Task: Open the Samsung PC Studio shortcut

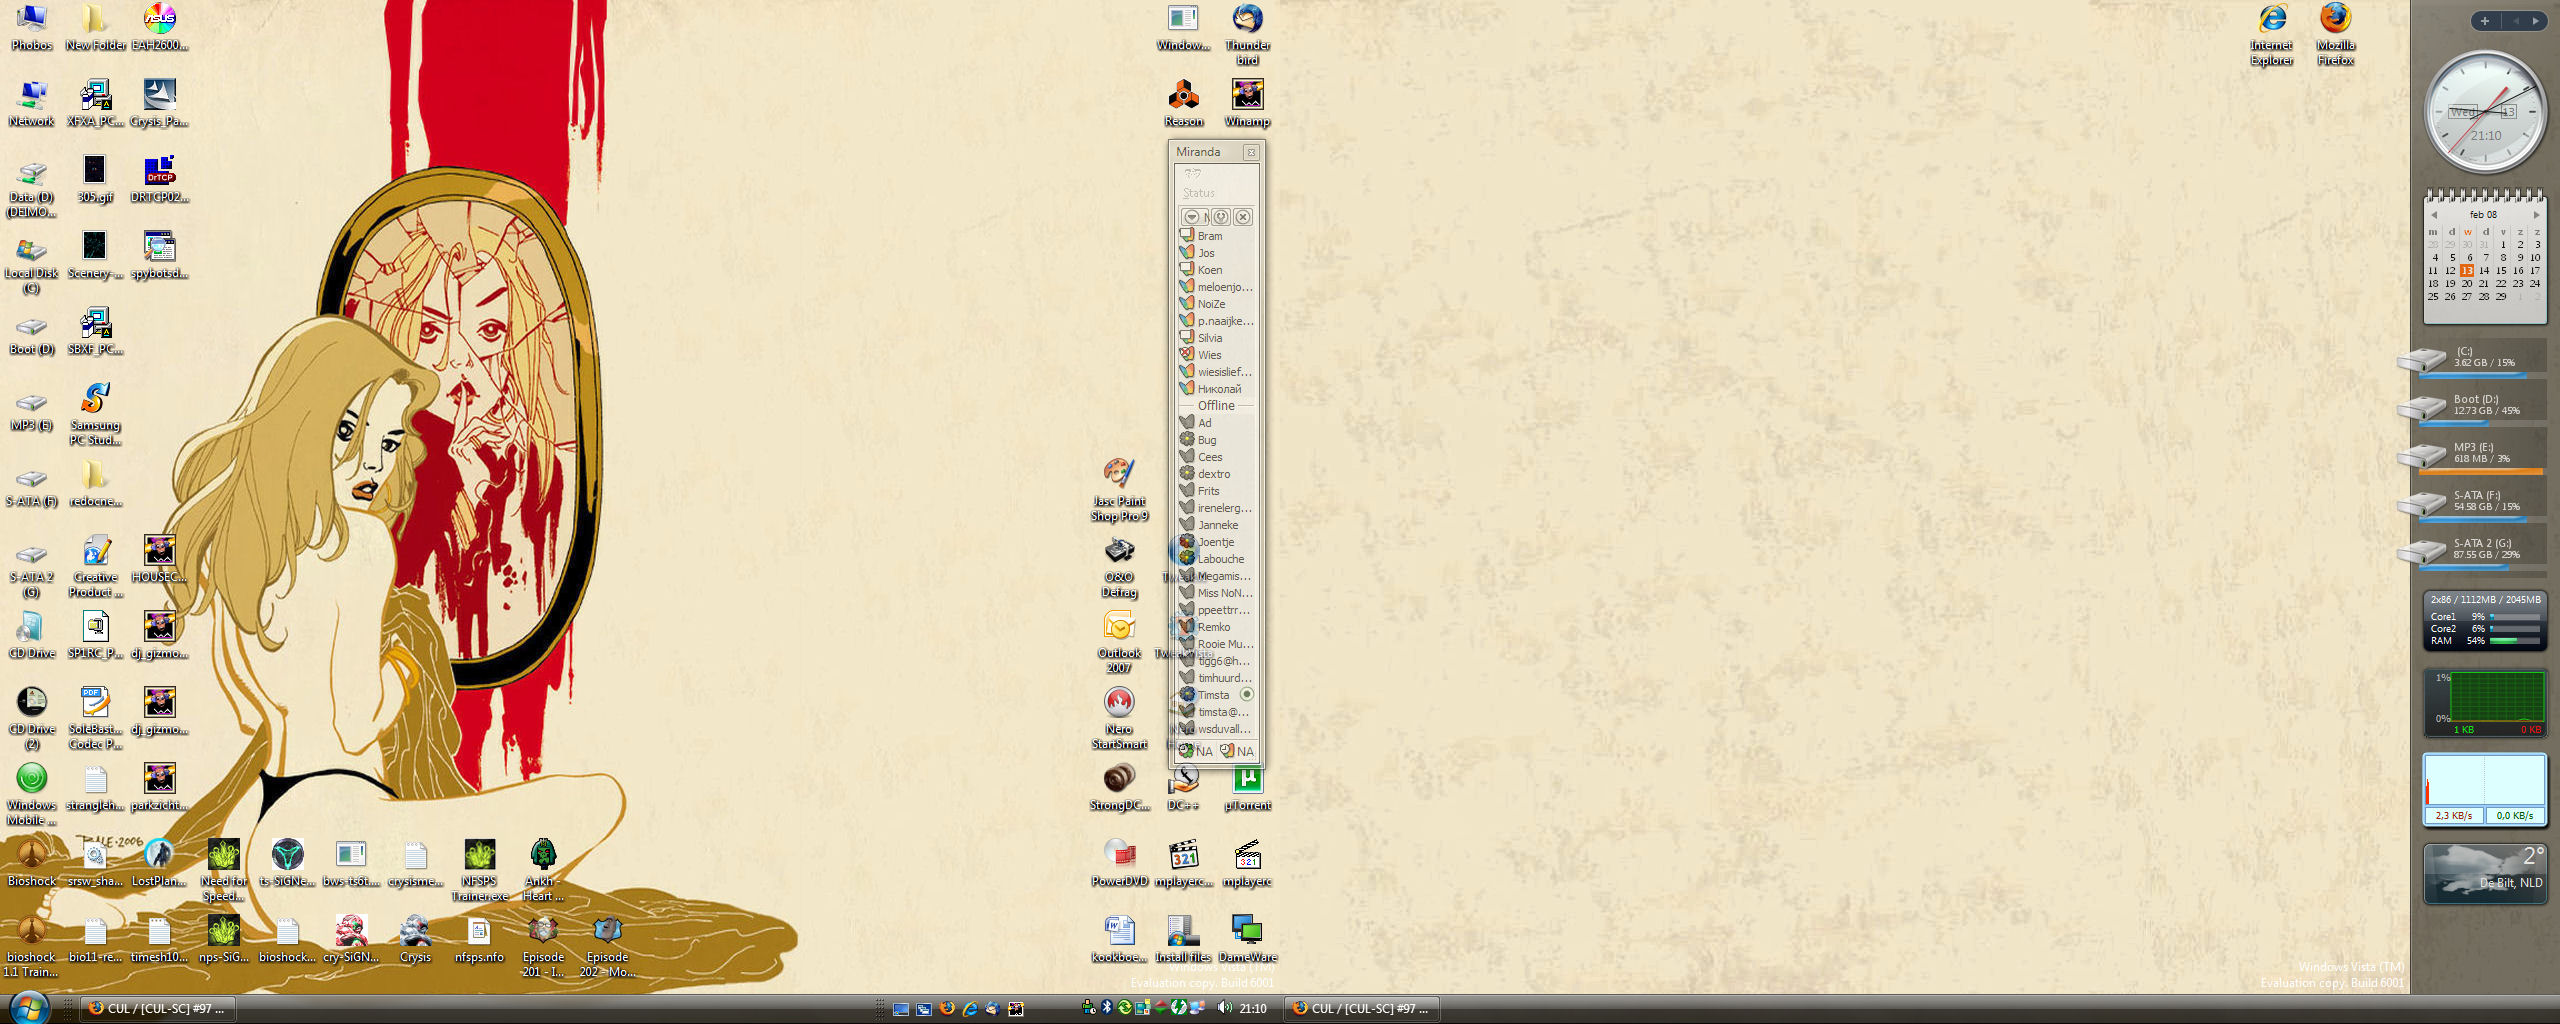Action: point(95,414)
